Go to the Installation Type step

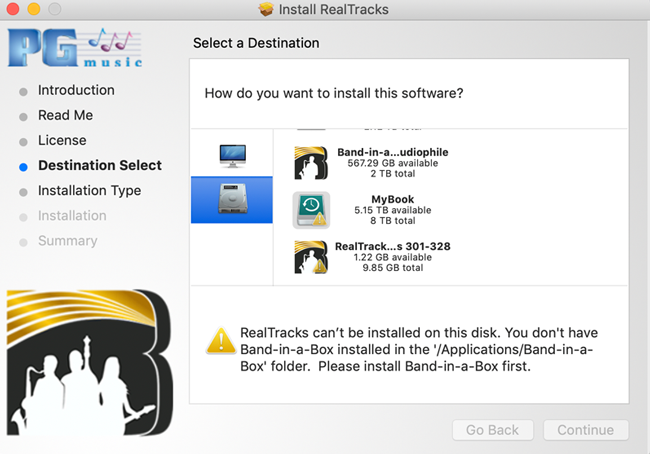pos(90,190)
